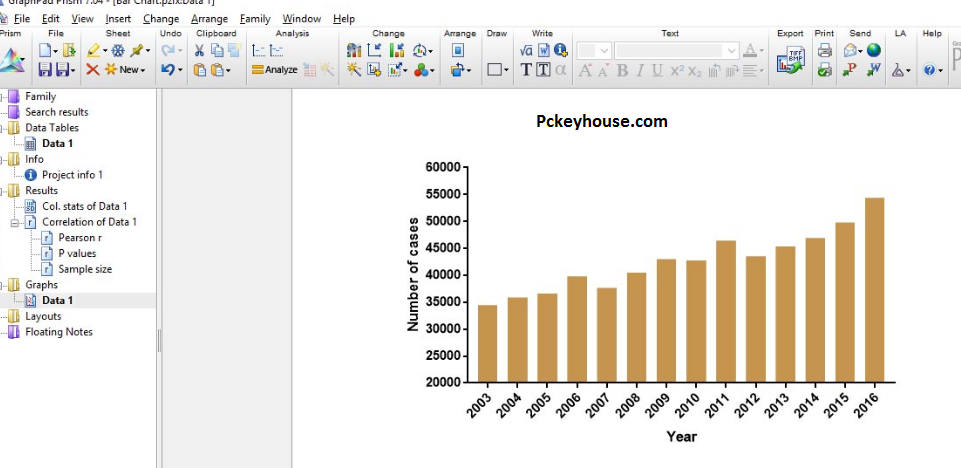Click the Choose graph type bars icon
Screen dimensions: 961x468
point(354,51)
